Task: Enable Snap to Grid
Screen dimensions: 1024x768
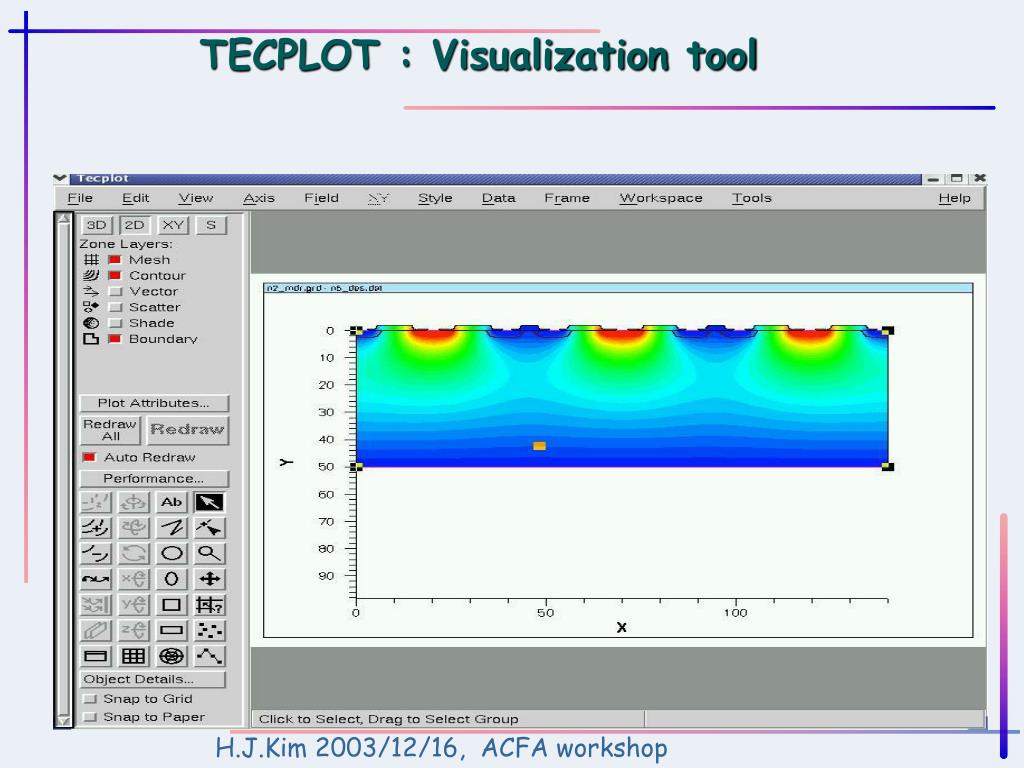Action: pos(90,699)
